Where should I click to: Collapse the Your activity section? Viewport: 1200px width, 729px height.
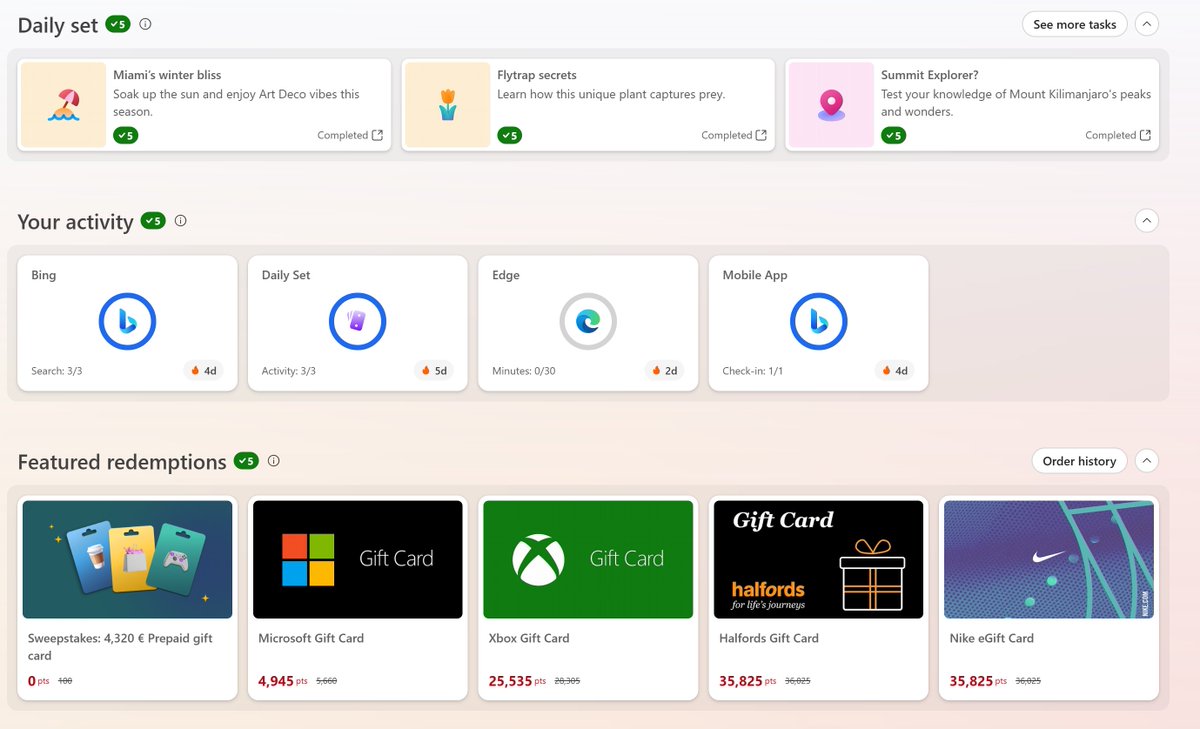click(x=1147, y=221)
